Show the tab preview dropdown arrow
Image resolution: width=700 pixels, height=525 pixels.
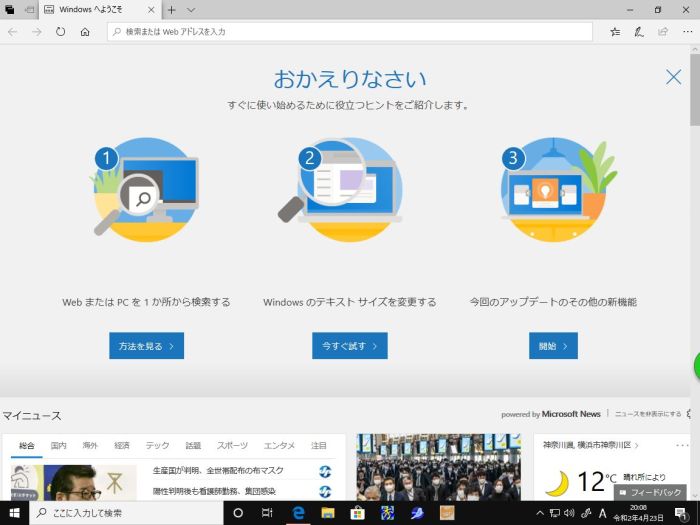[x=191, y=9]
